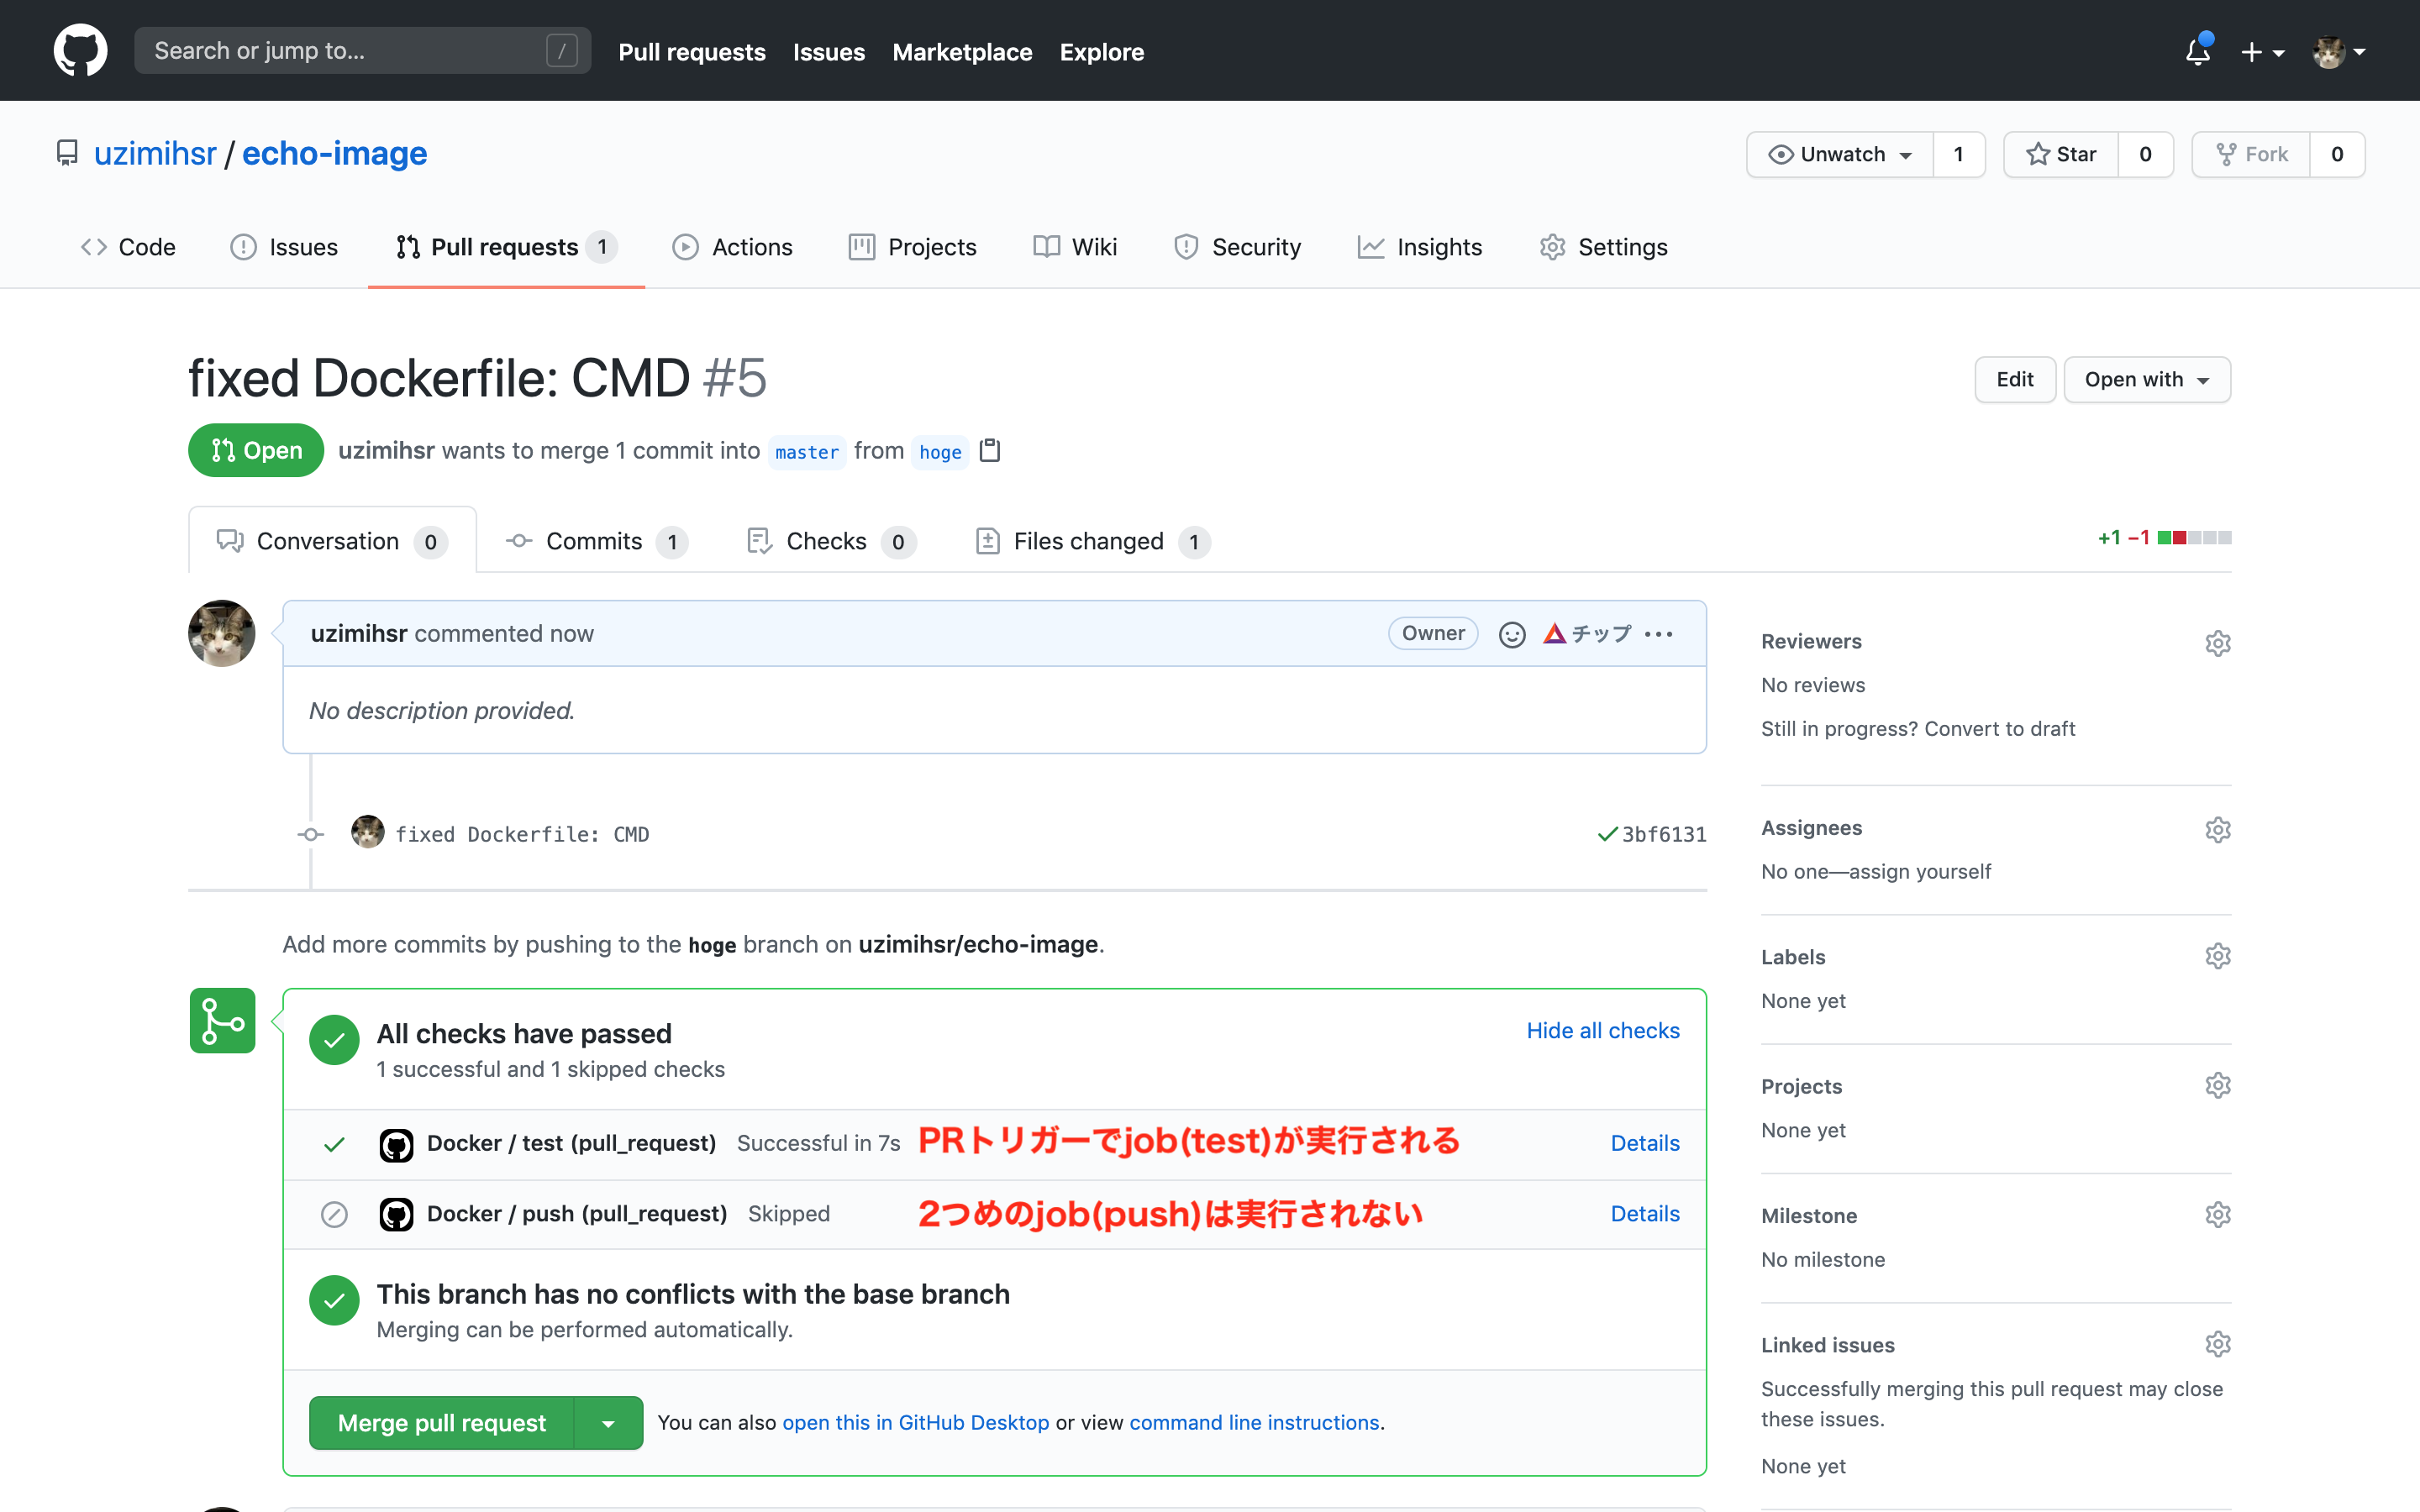Open Milestone settings gear
Viewport: 2420px width, 1512px height.
2217,1214
